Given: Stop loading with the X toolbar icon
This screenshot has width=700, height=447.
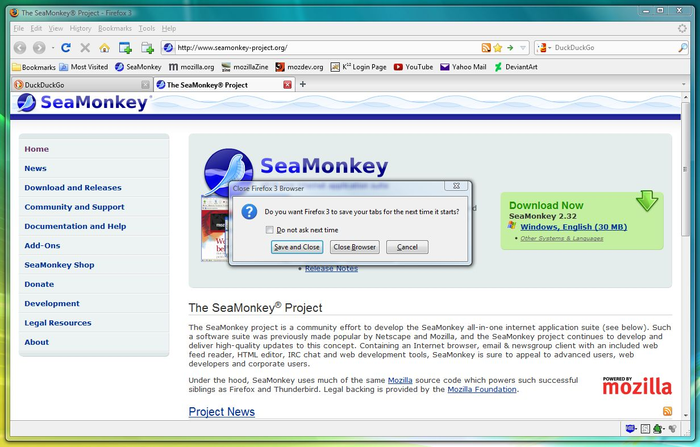Looking at the screenshot, I should 85,47.
